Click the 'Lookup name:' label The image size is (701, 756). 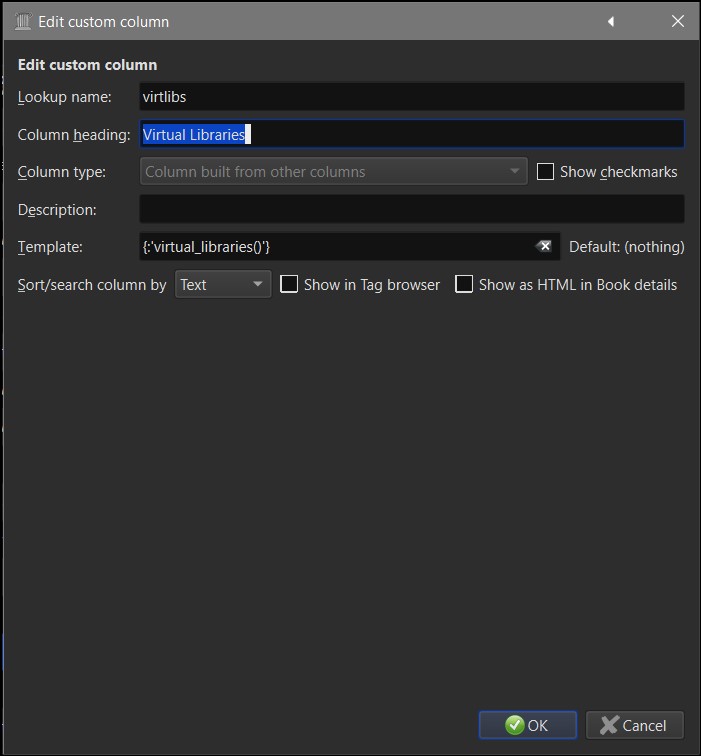coord(65,97)
